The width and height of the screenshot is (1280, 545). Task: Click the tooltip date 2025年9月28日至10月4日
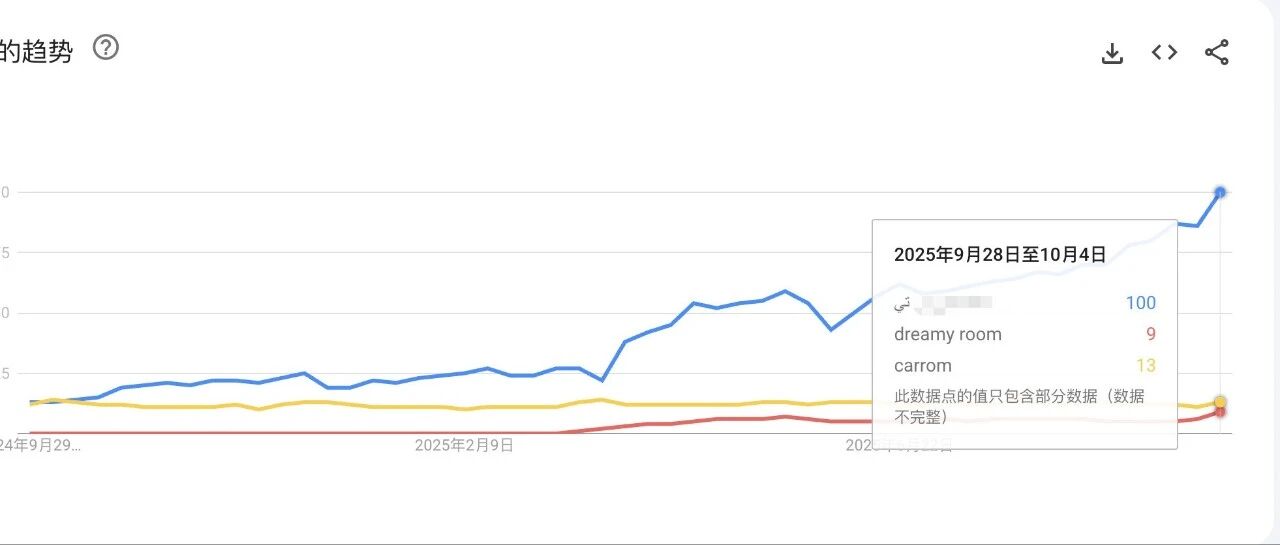click(1000, 255)
